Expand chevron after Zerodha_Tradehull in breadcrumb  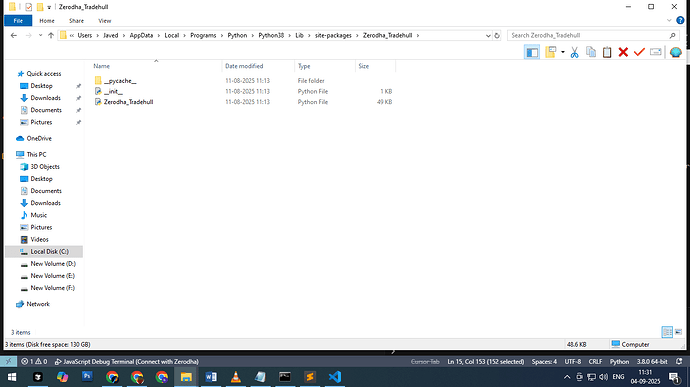[x=418, y=35]
